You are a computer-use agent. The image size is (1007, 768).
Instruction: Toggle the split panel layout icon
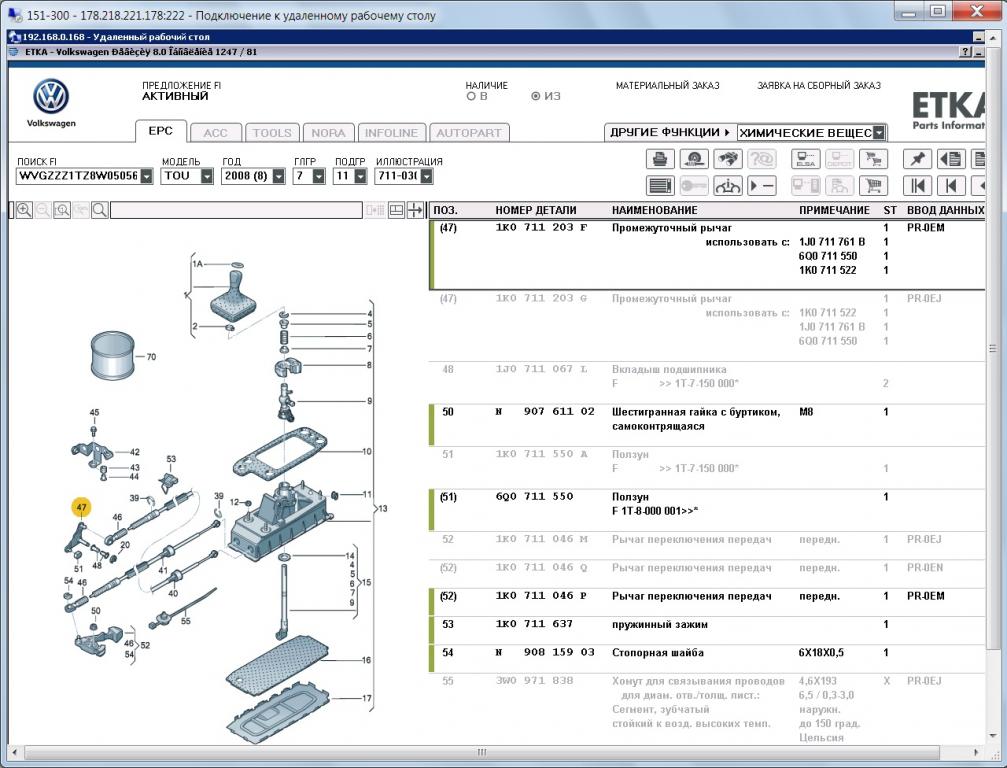point(396,210)
